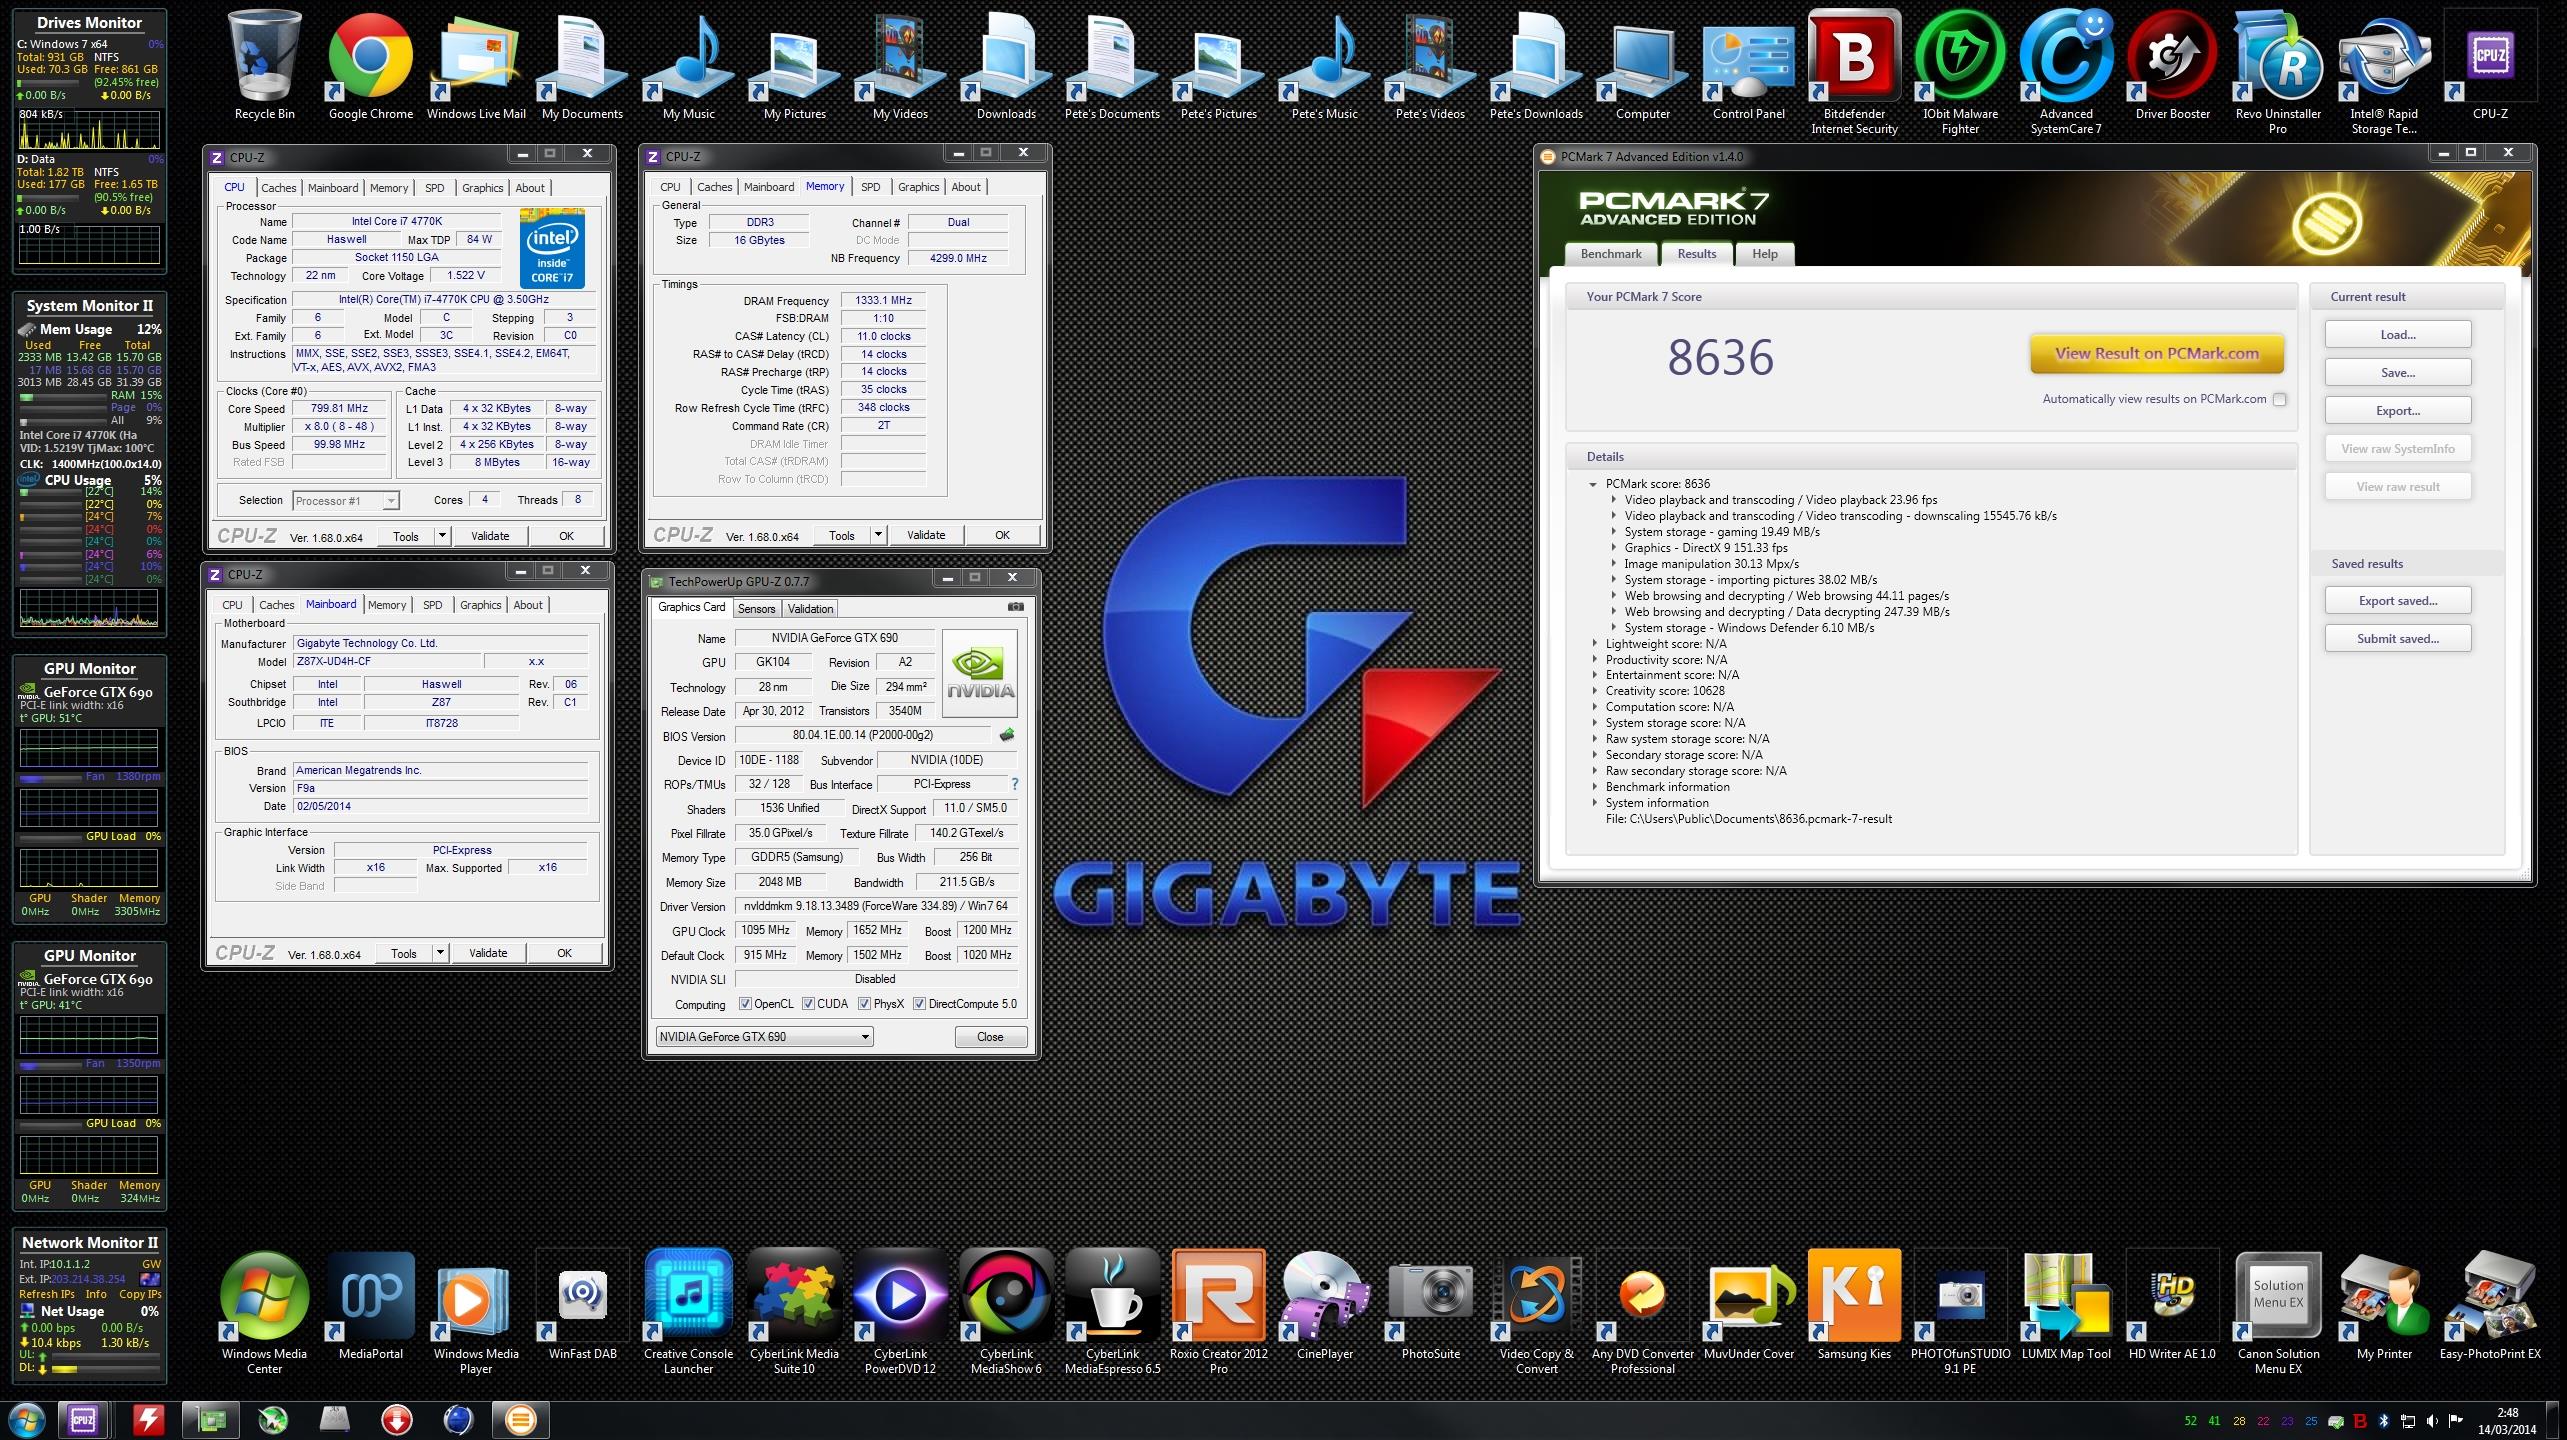Open the Validation tab in GPU-Z
The width and height of the screenshot is (2567, 1440).
click(x=810, y=609)
